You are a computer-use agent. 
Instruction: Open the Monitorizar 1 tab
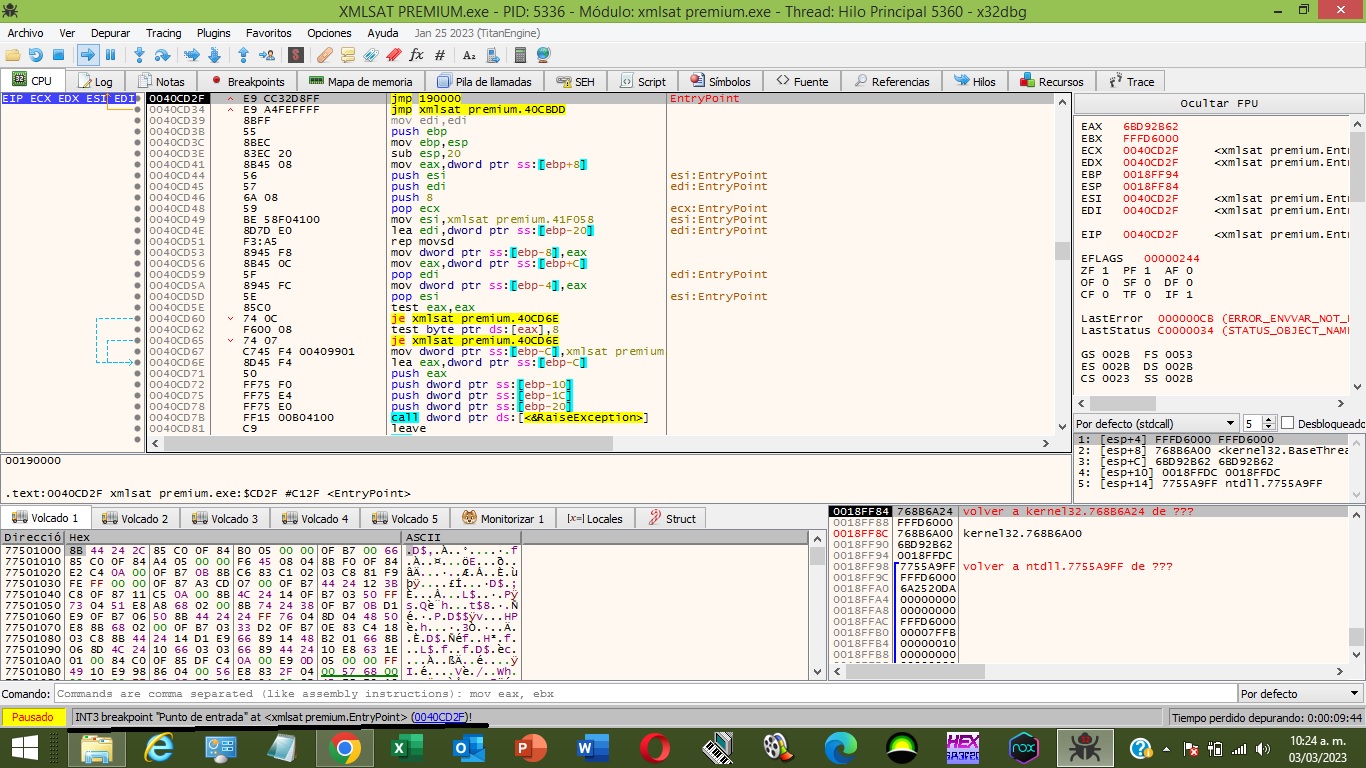pos(504,518)
